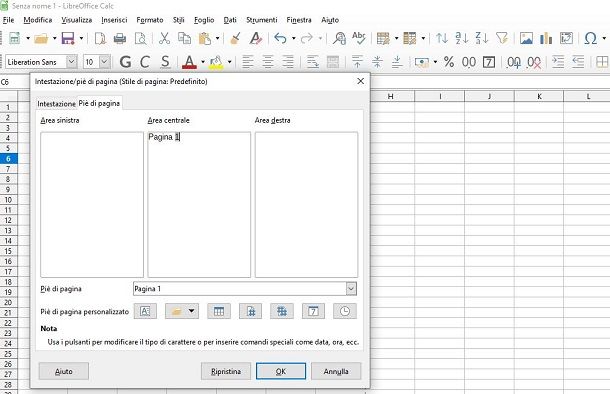
Task: Click the Export as PDF icon
Action: click(x=100, y=38)
